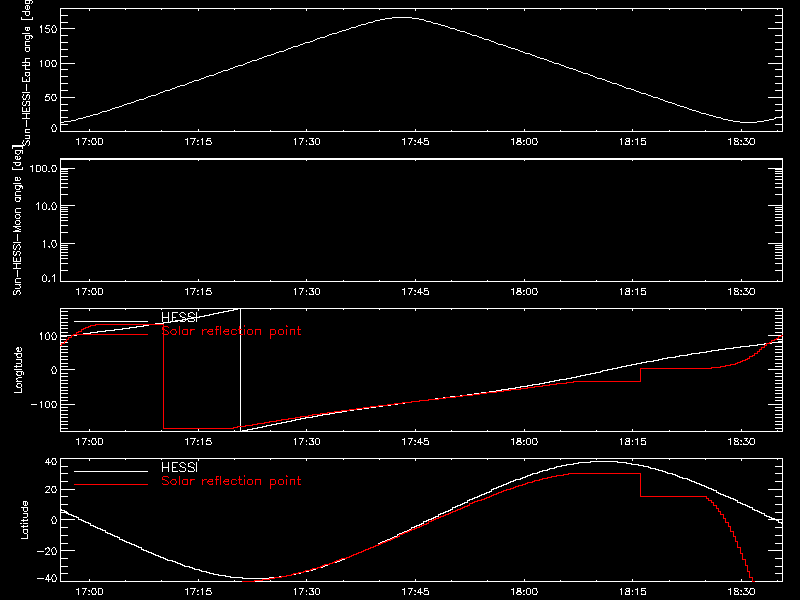Click the white HESSI legend line in the Latitude plot
Screen dimensions: 800x600
[x=111, y=471]
